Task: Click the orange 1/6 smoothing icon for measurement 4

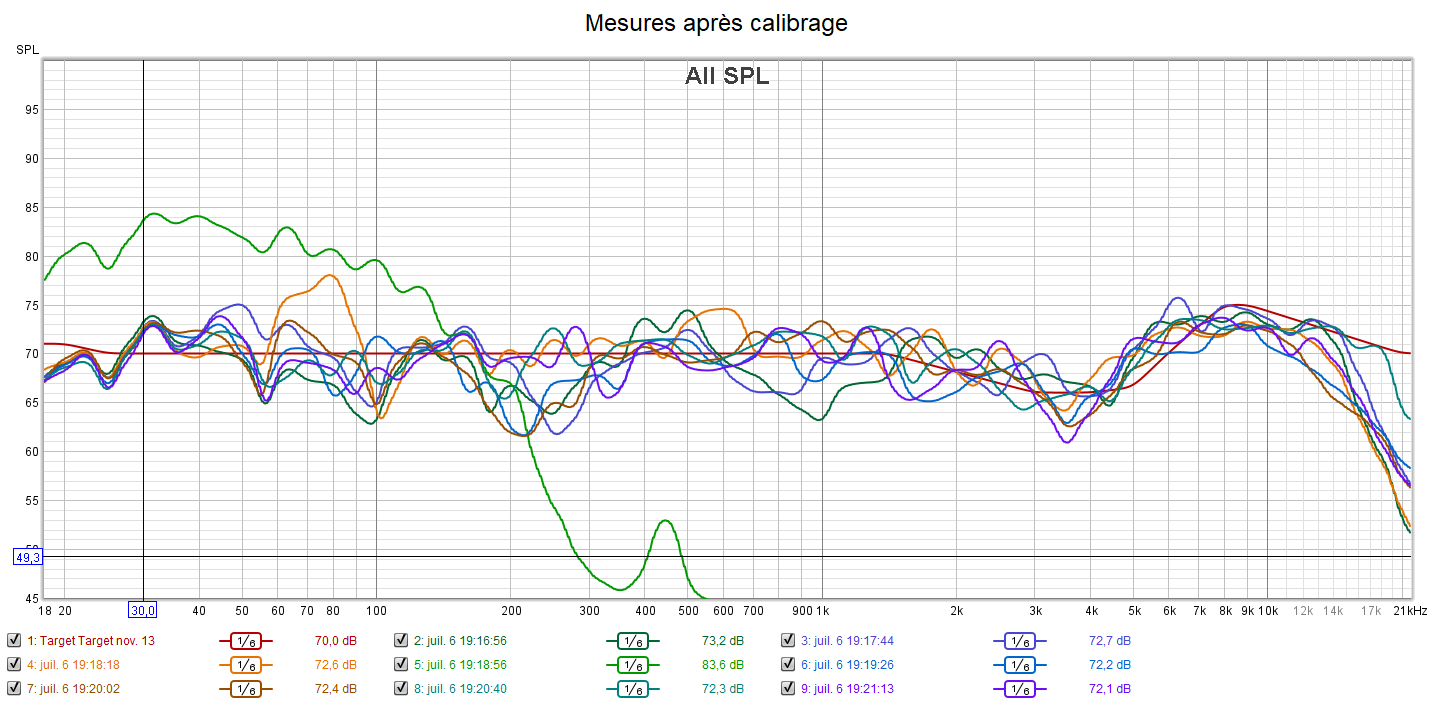Action: [x=245, y=665]
